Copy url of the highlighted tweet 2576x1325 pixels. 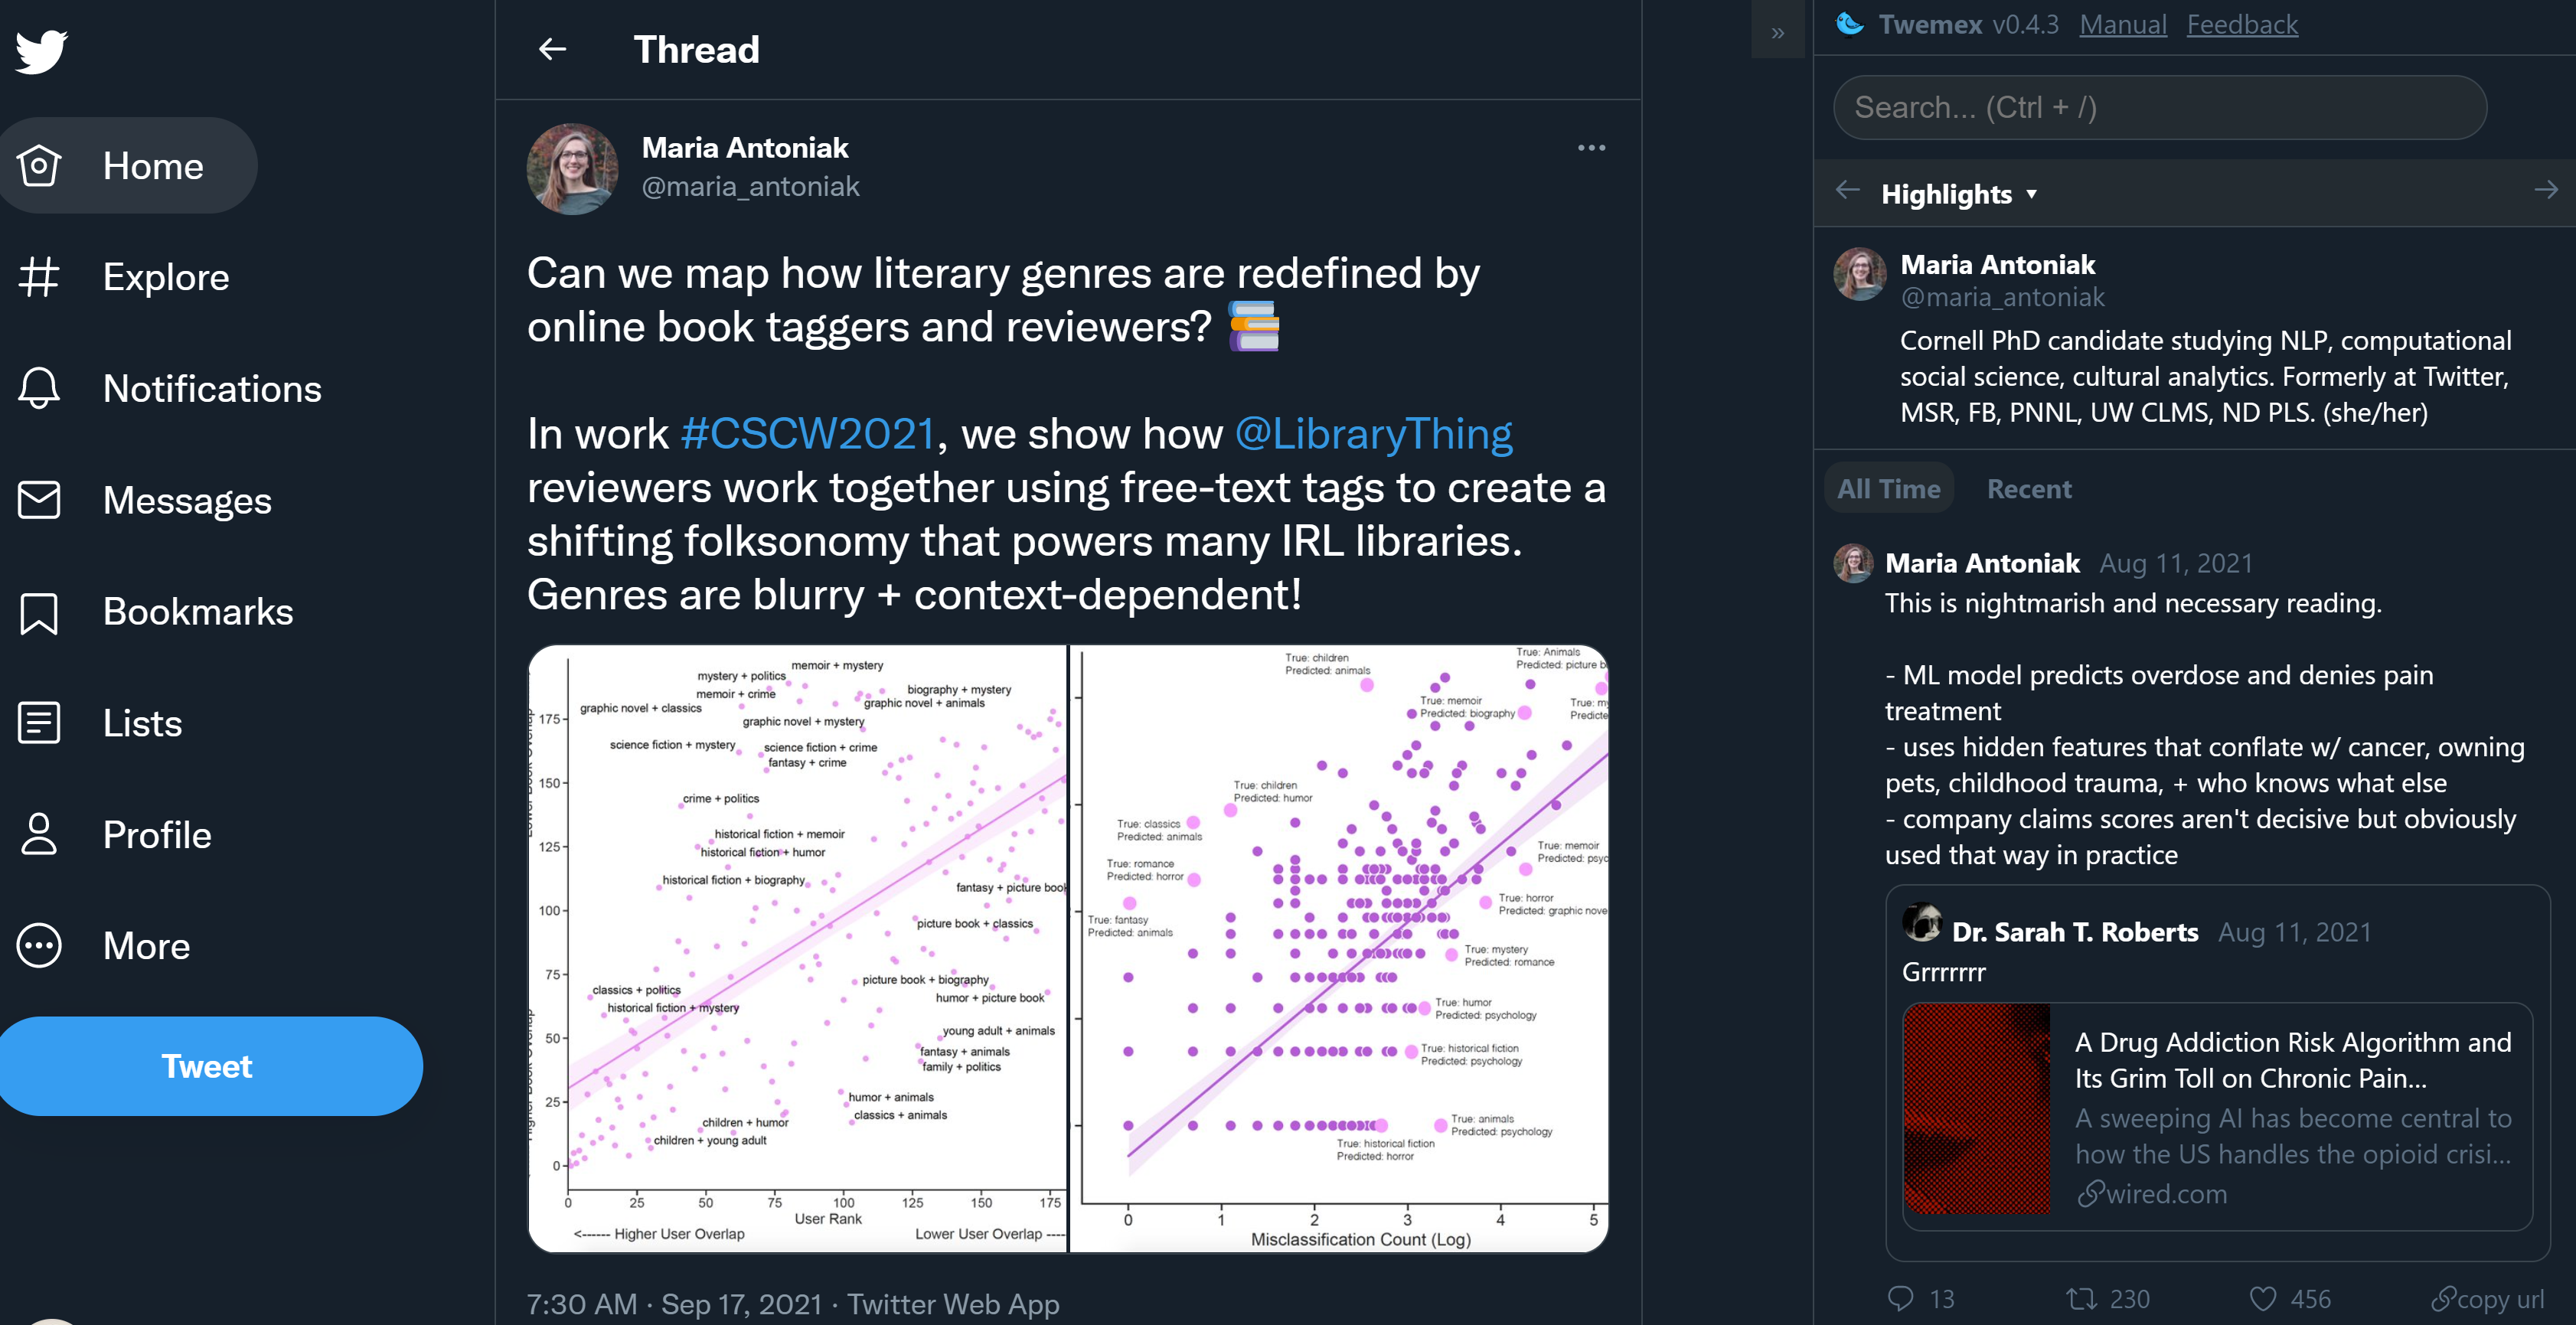[2488, 1298]
